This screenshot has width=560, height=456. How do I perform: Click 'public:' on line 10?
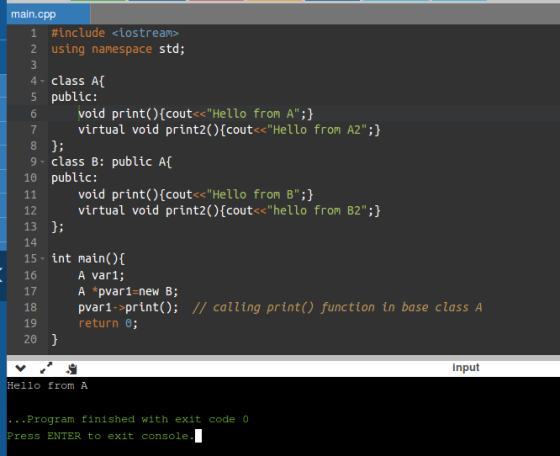coord(74,178)
